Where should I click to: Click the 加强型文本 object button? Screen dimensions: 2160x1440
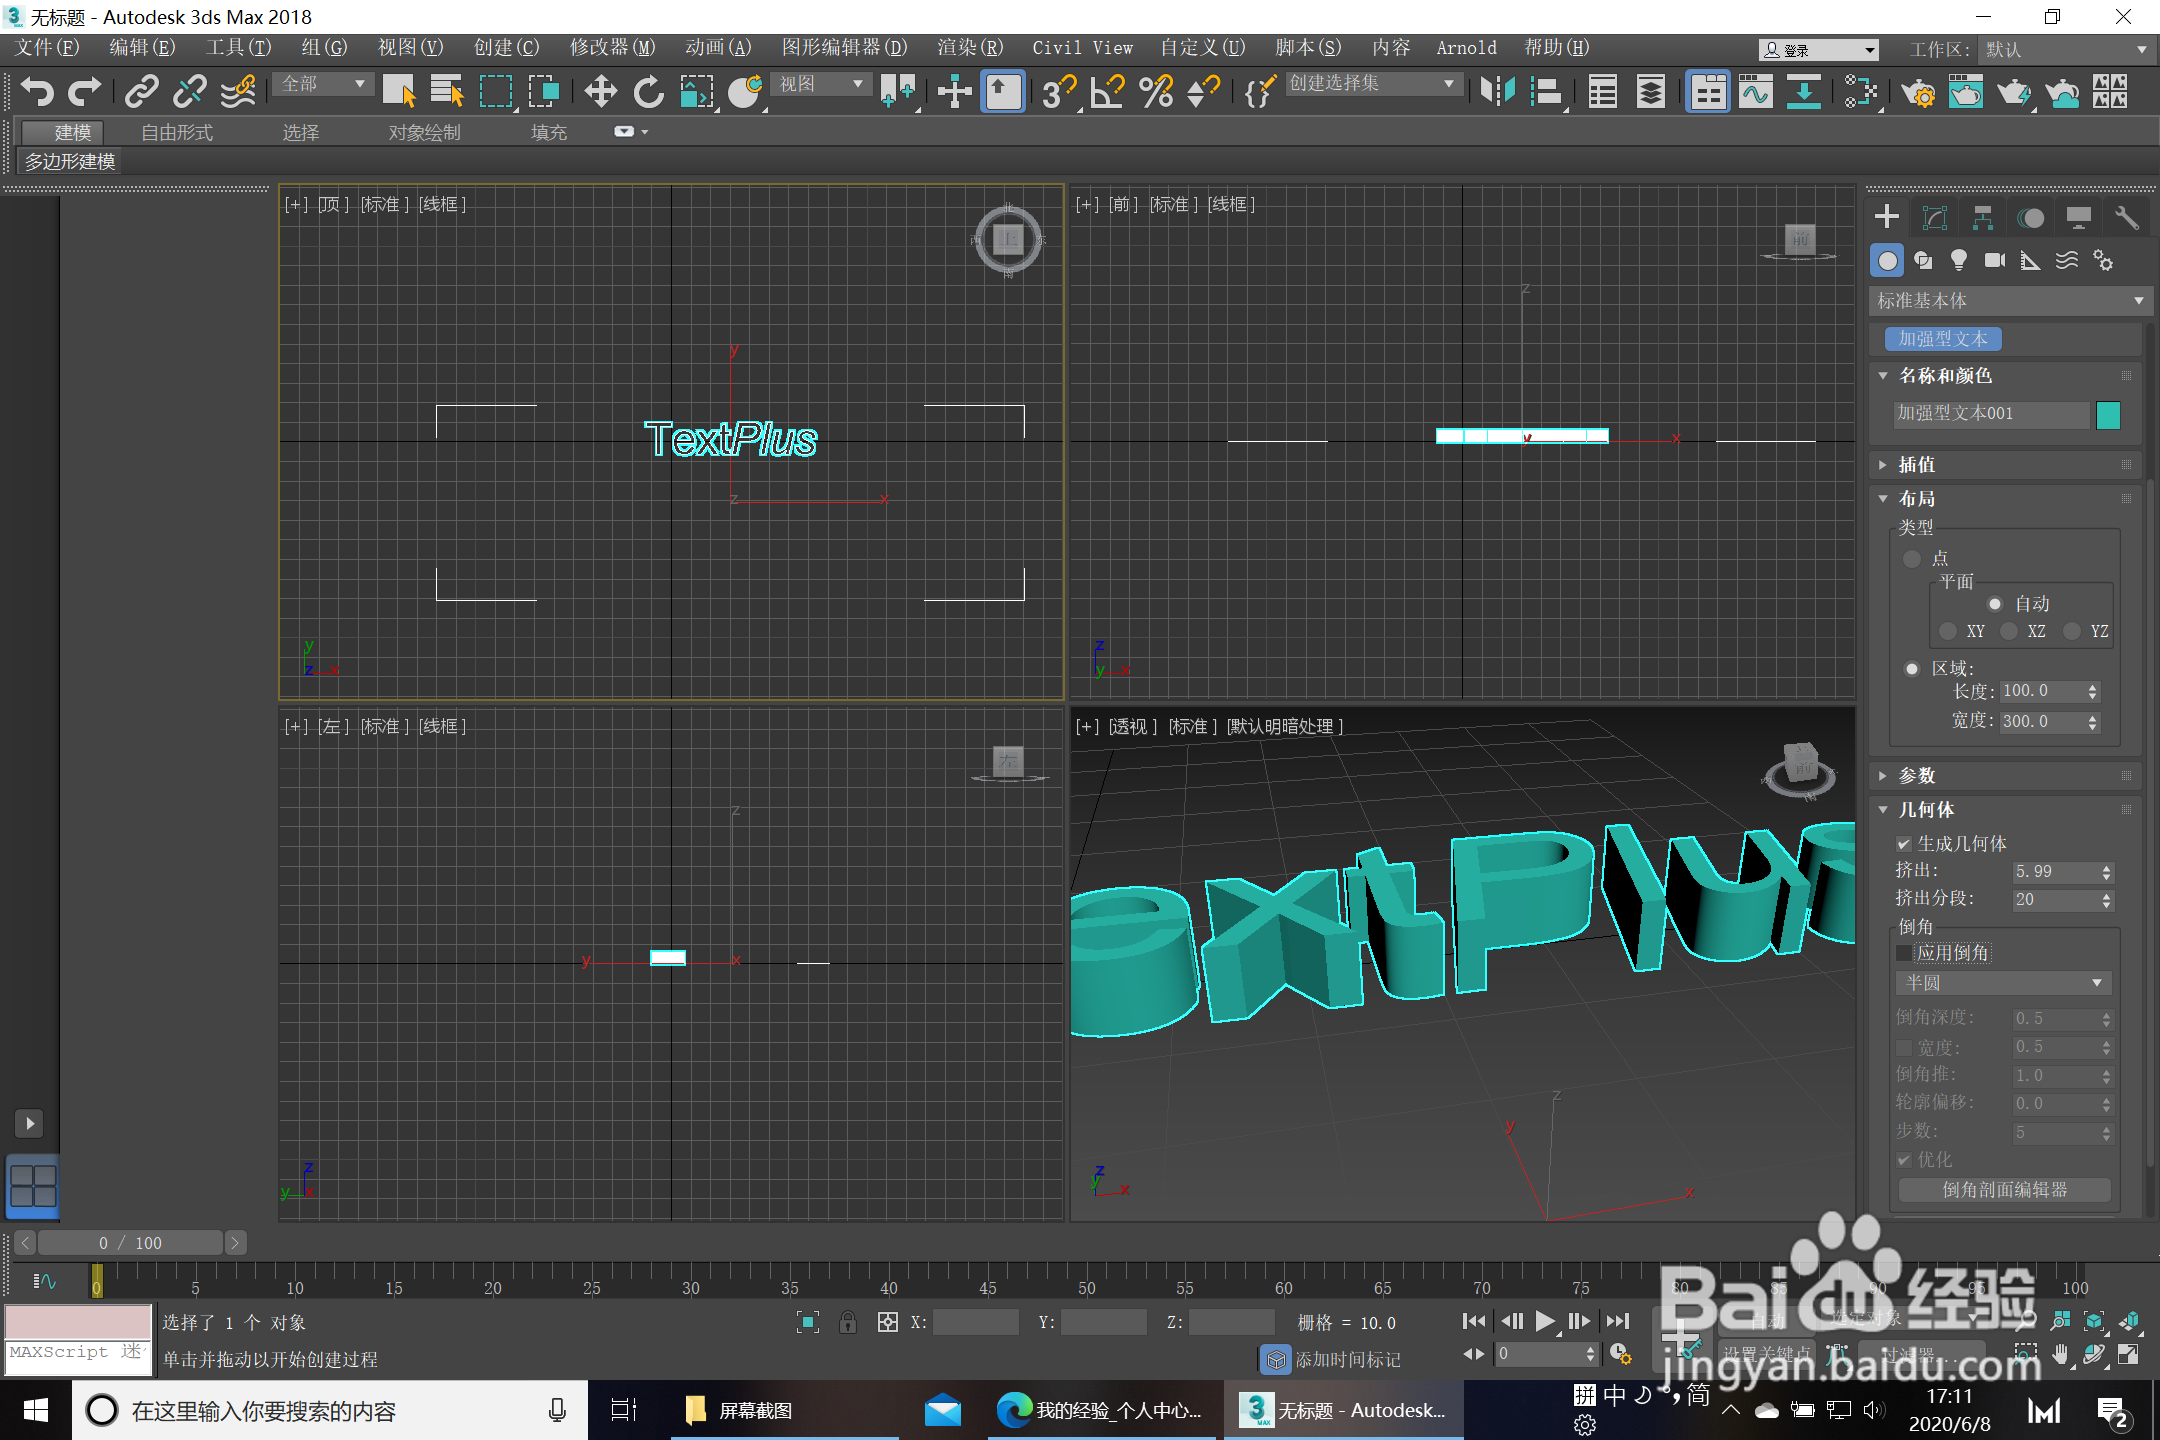[1942, 339]
